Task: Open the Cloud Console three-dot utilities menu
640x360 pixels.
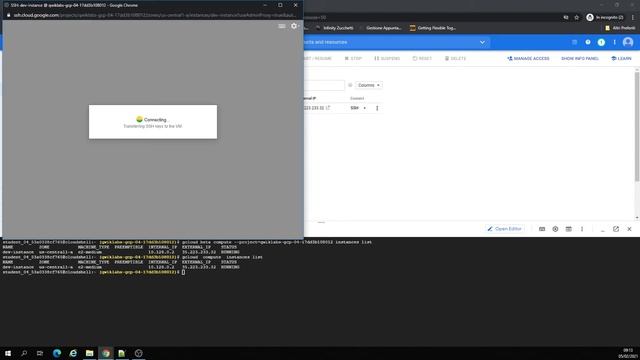Action: coord(614,42)
